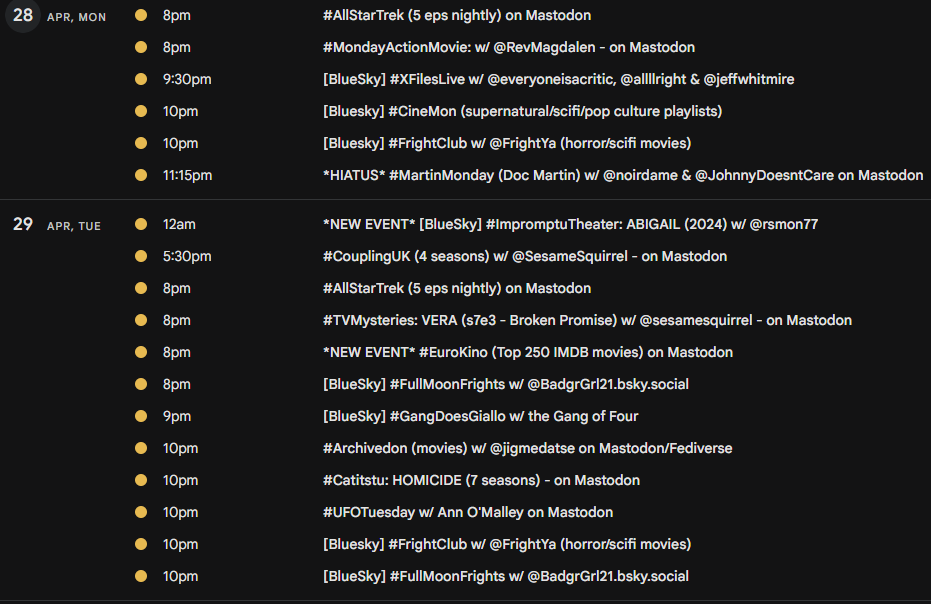Open #Catitstu HOMICIDE event
The image size is (931, 604).
click(482, 481)
